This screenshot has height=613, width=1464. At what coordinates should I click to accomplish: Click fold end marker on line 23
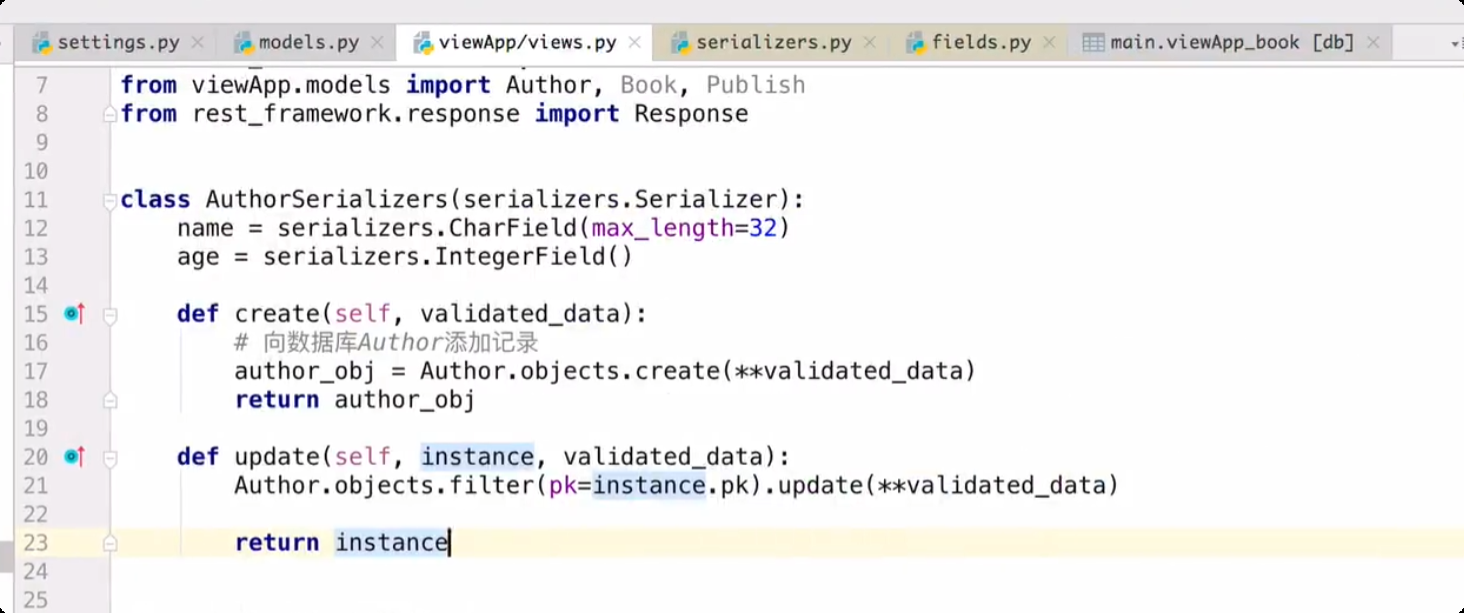click(x=110, y=543)
